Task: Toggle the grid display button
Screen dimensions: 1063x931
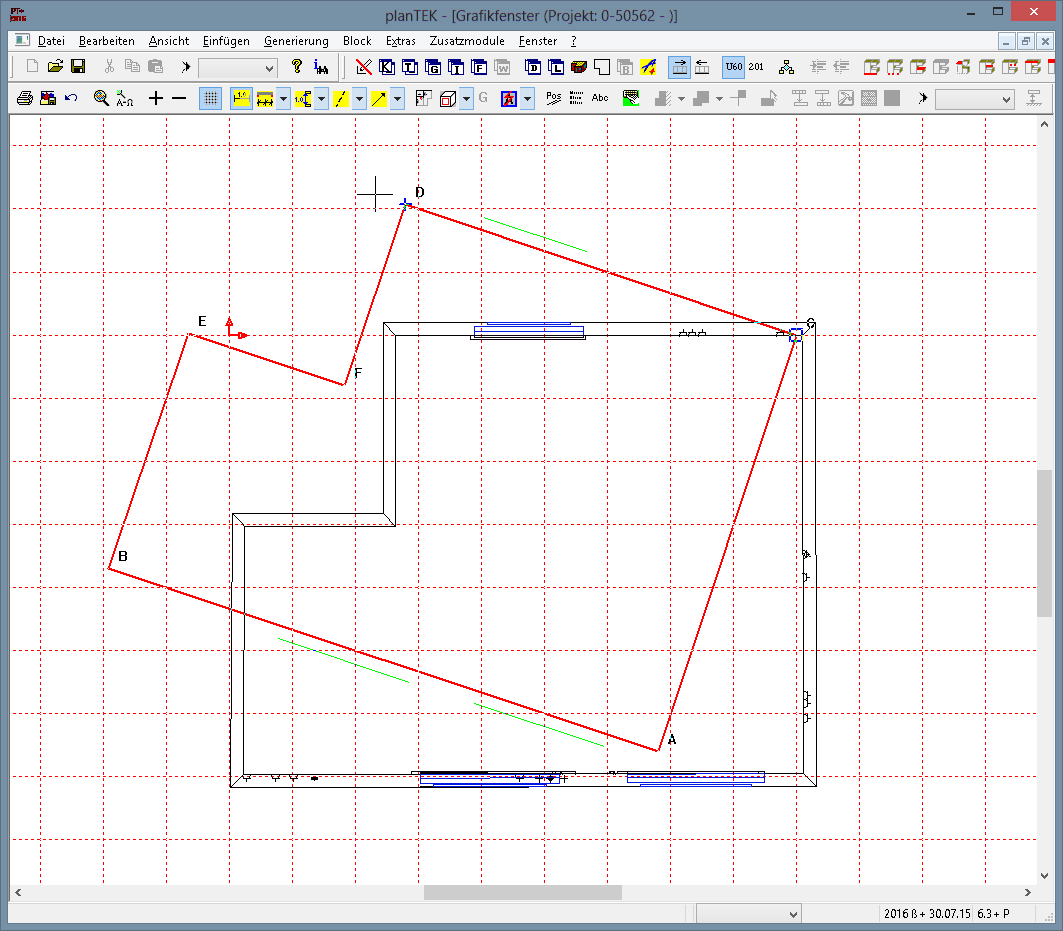Action: 210,98
